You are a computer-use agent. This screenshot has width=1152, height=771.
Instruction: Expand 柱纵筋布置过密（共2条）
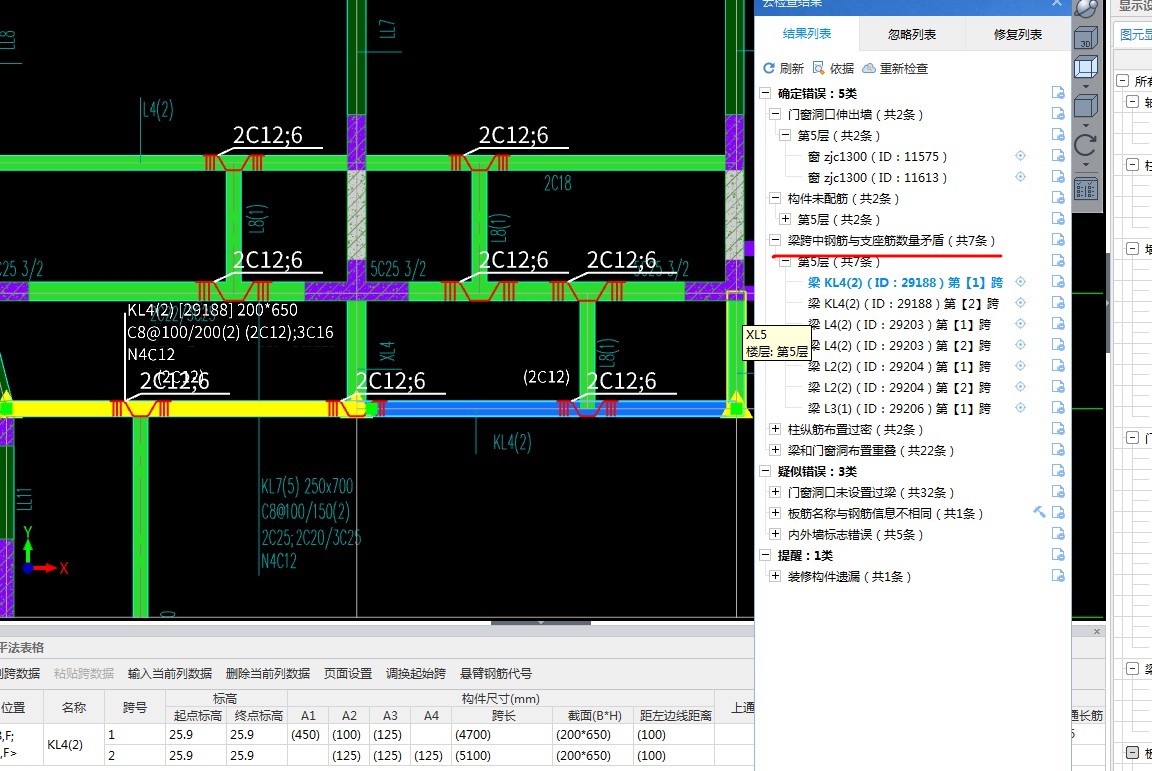[x=775, y=429]
